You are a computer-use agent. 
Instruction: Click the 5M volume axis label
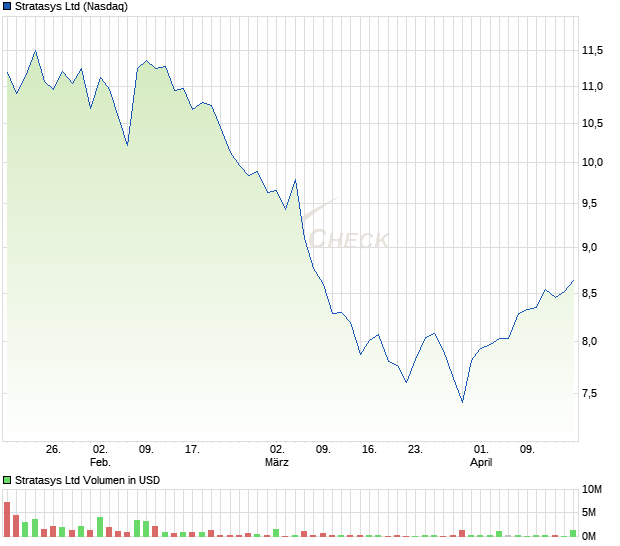588,512
